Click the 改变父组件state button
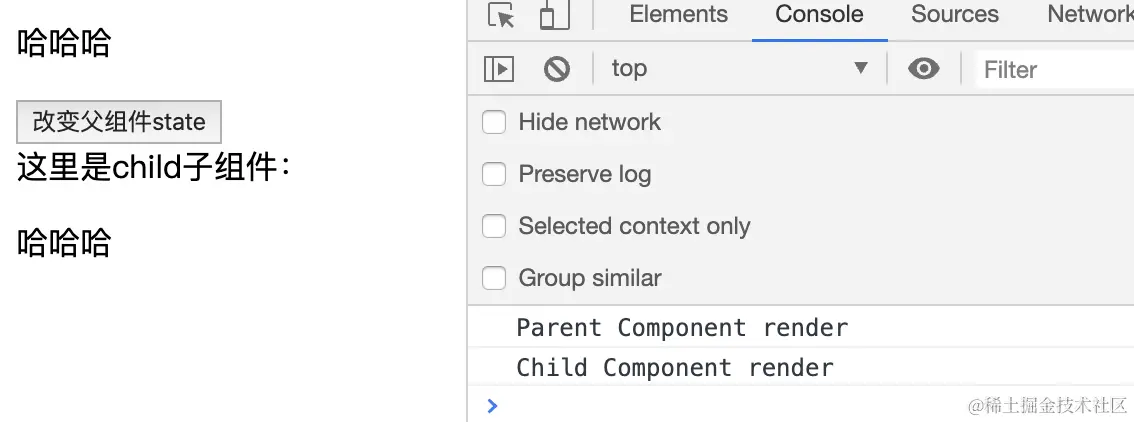The width and height of the screenshot is (1134, 422). [119, 121]
